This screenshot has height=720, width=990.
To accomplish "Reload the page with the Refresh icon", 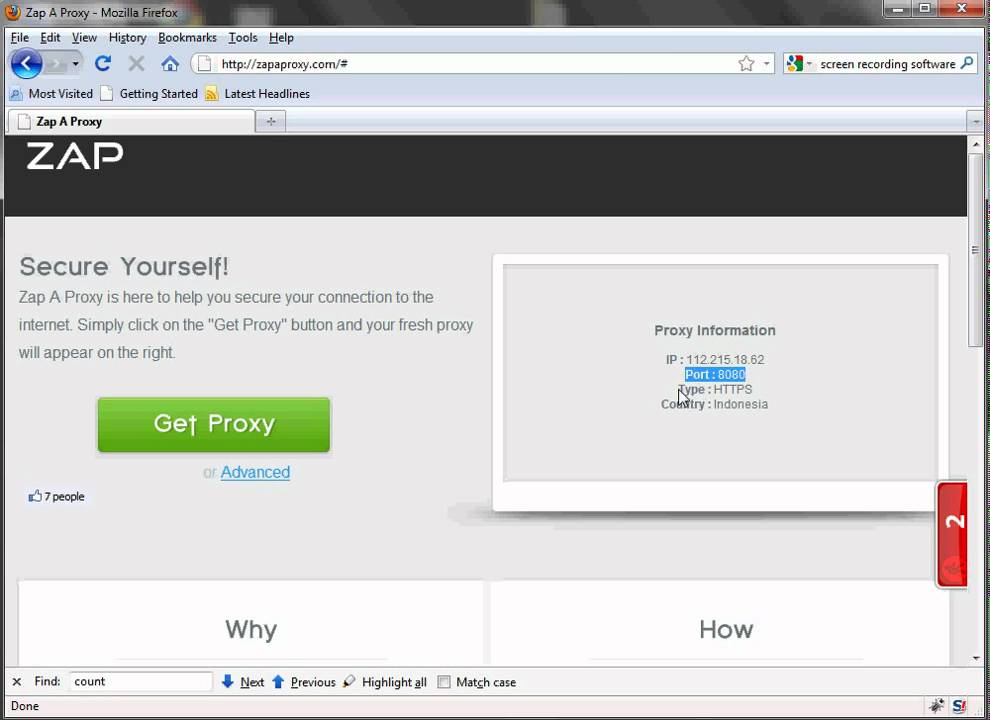I will point(103,64).
